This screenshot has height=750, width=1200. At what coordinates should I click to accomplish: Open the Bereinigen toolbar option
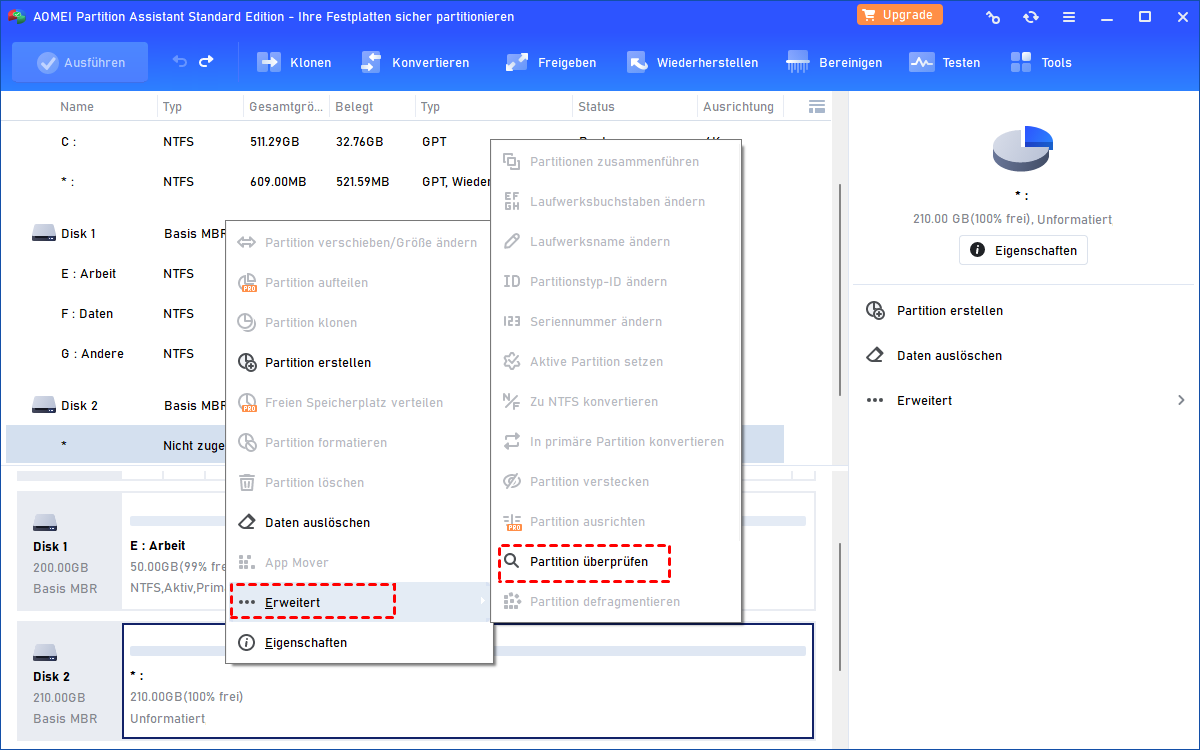point(834,62)
